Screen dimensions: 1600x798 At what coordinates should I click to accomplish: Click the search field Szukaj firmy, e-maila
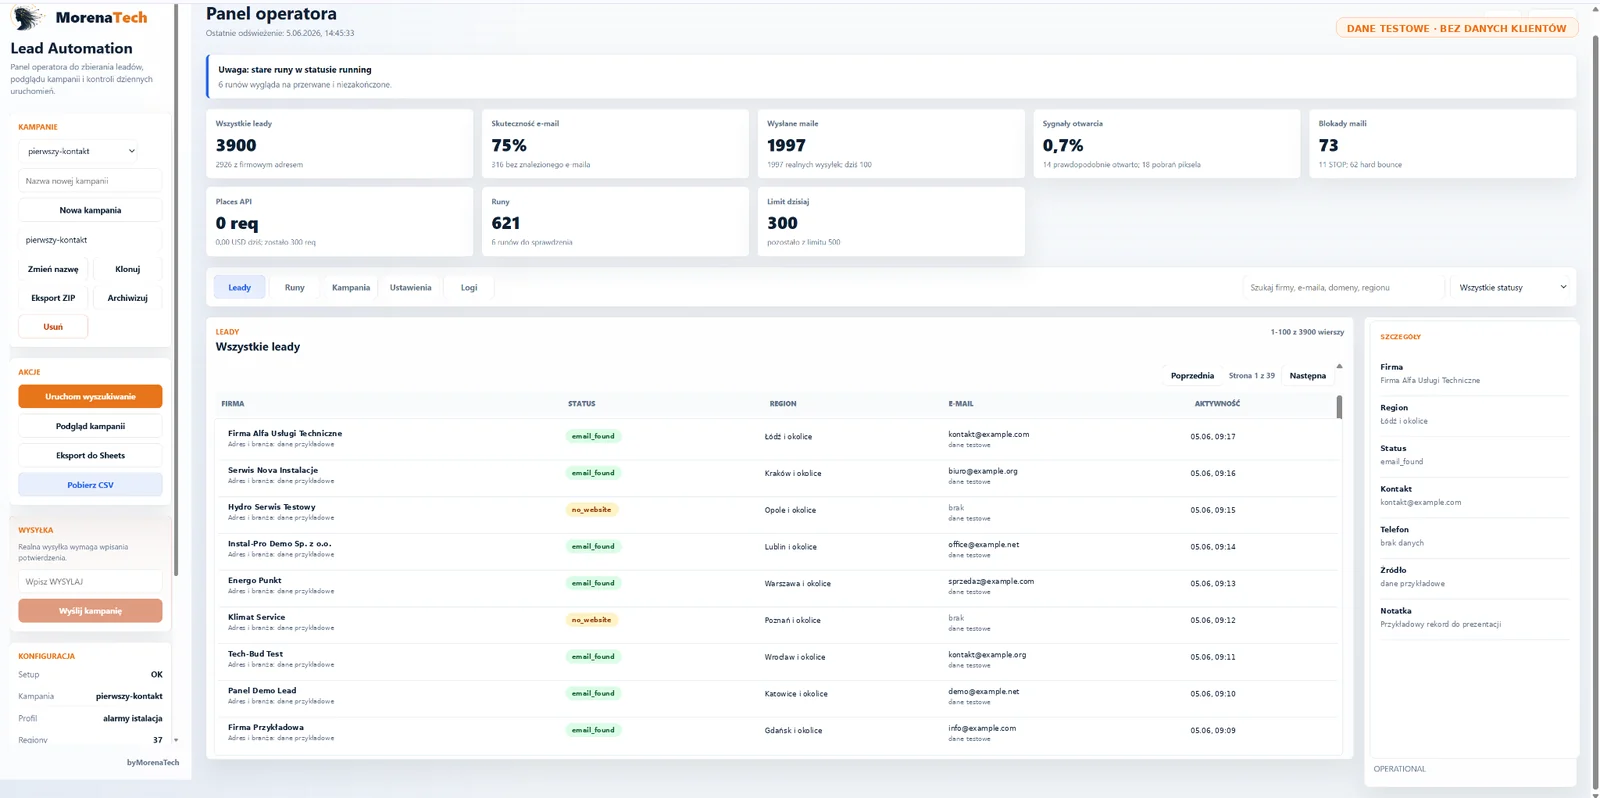click(1344, 287)
